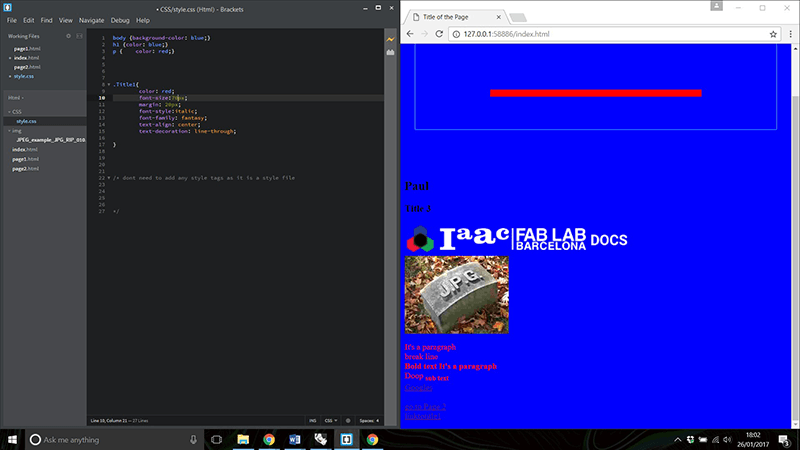Click the volume icon in system tray

[x=727, y=439]
